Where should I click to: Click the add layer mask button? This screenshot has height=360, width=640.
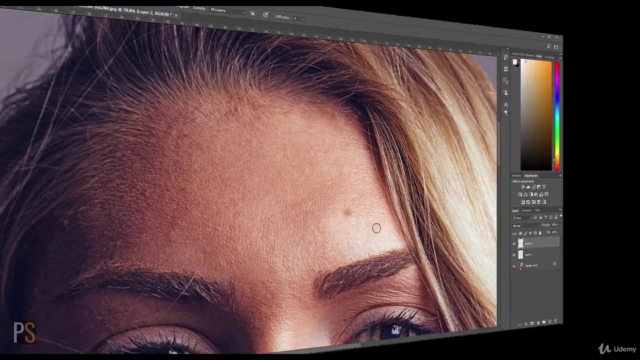532,323
